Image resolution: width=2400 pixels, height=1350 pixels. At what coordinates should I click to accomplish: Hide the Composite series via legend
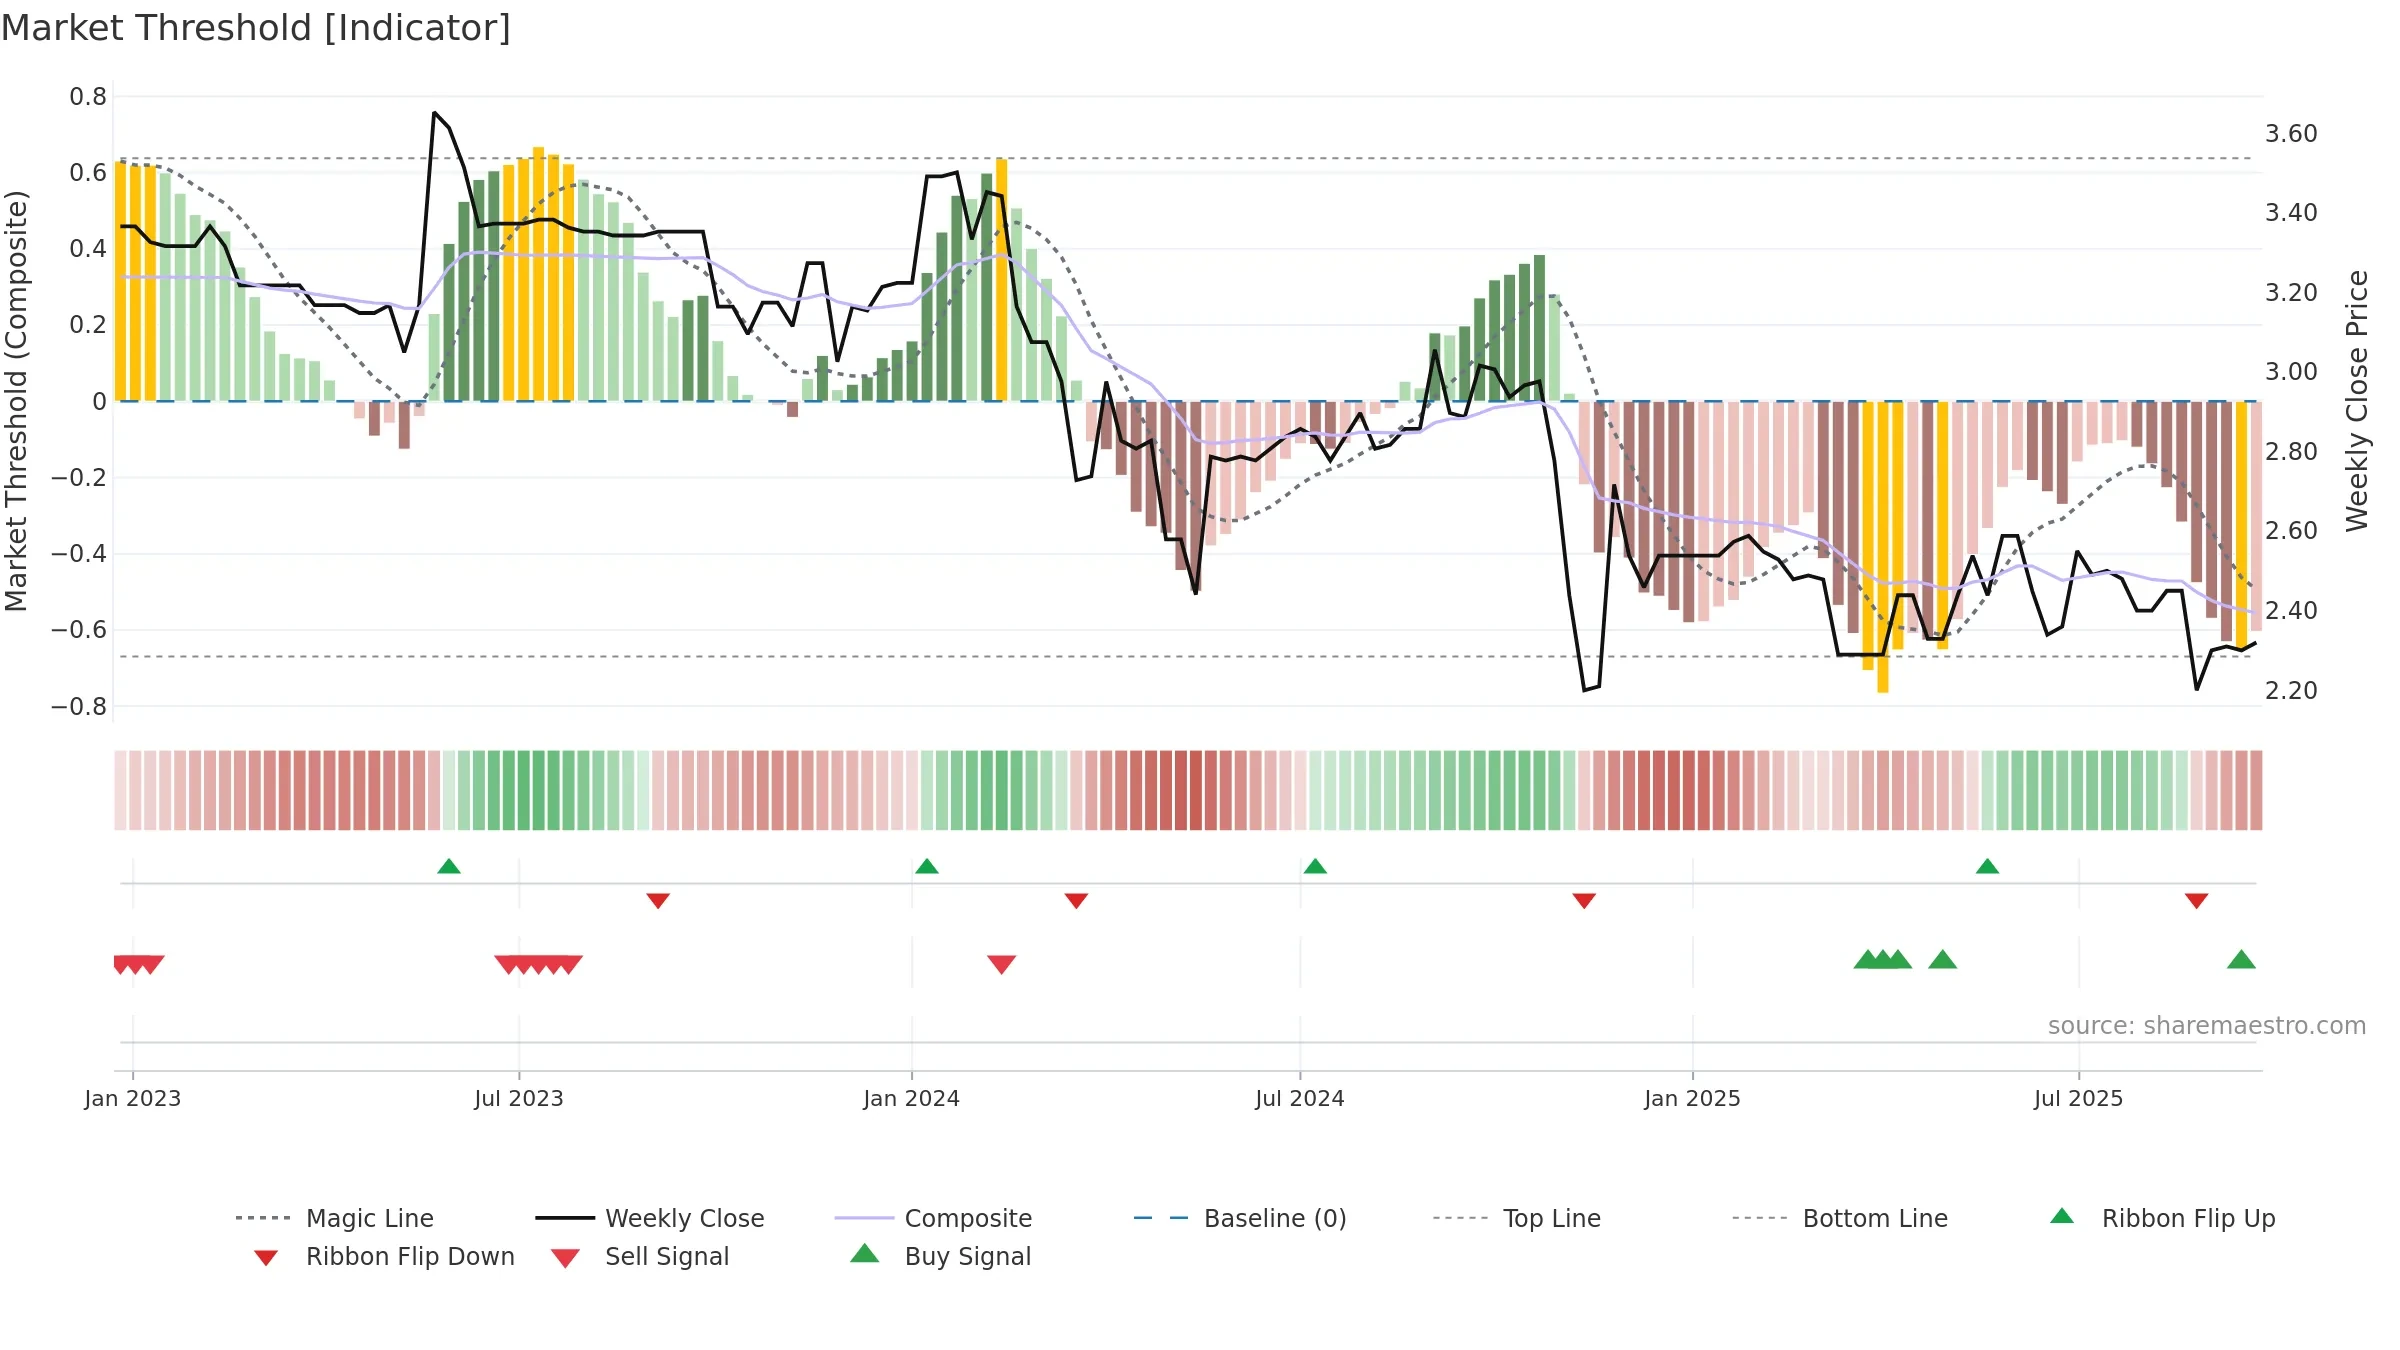pyautogui.click(x=933, y=1218)
